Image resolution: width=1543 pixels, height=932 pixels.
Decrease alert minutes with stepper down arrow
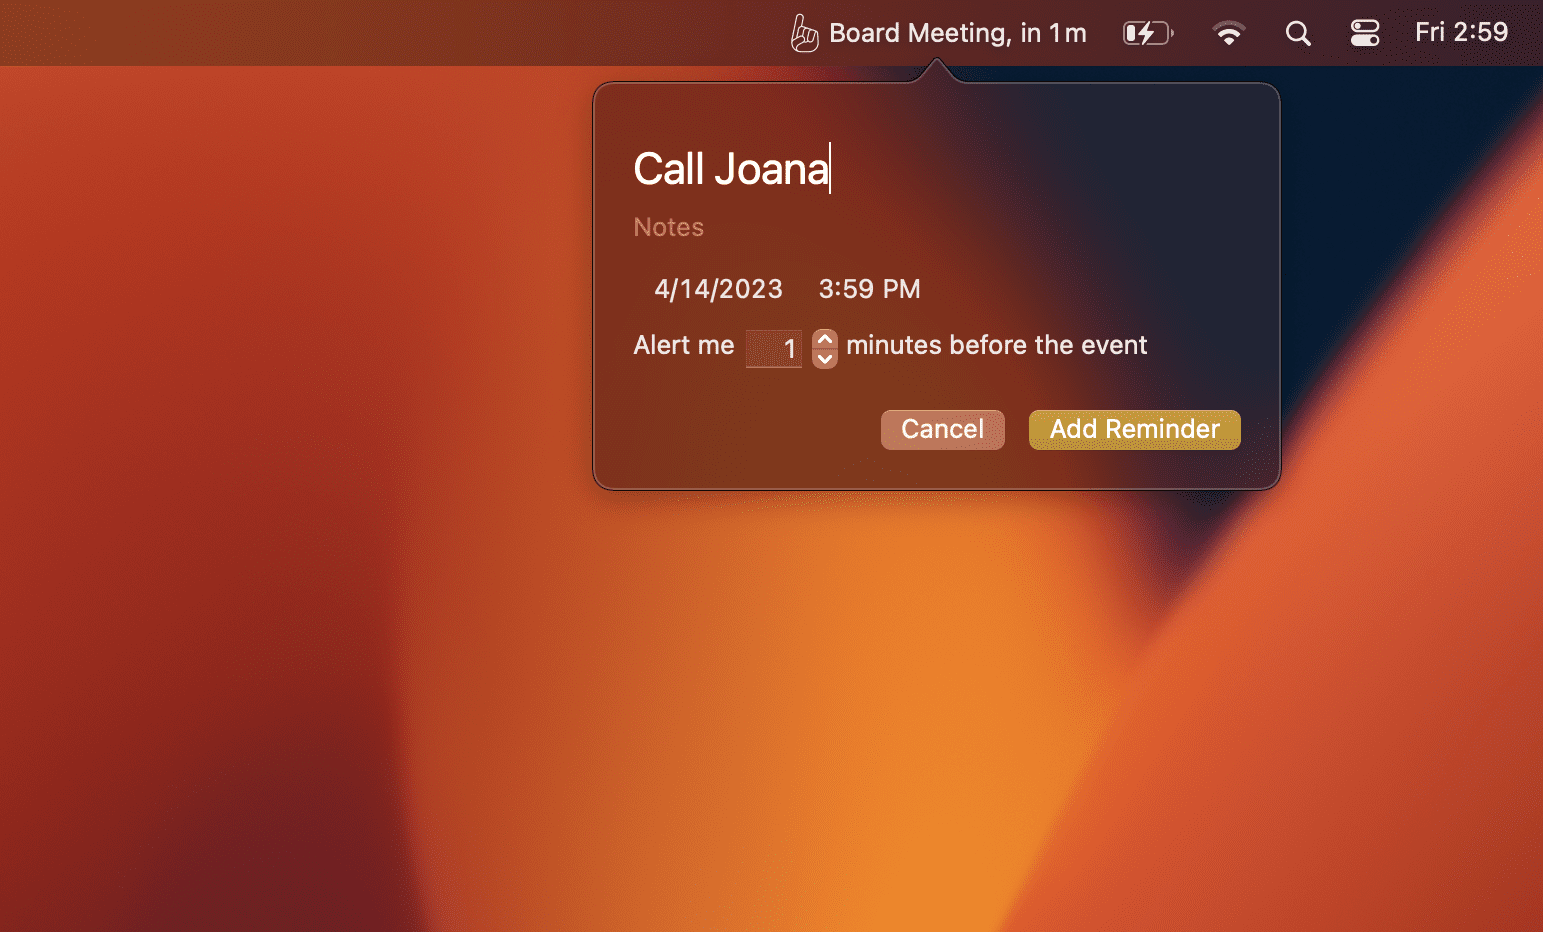click(x=825, y=358)
